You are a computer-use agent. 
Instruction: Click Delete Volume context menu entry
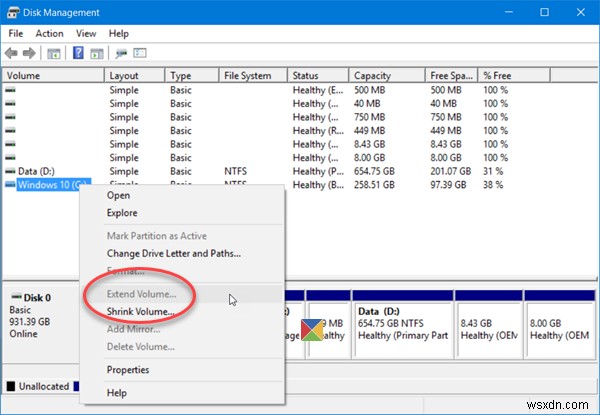(x=182, y=347)
